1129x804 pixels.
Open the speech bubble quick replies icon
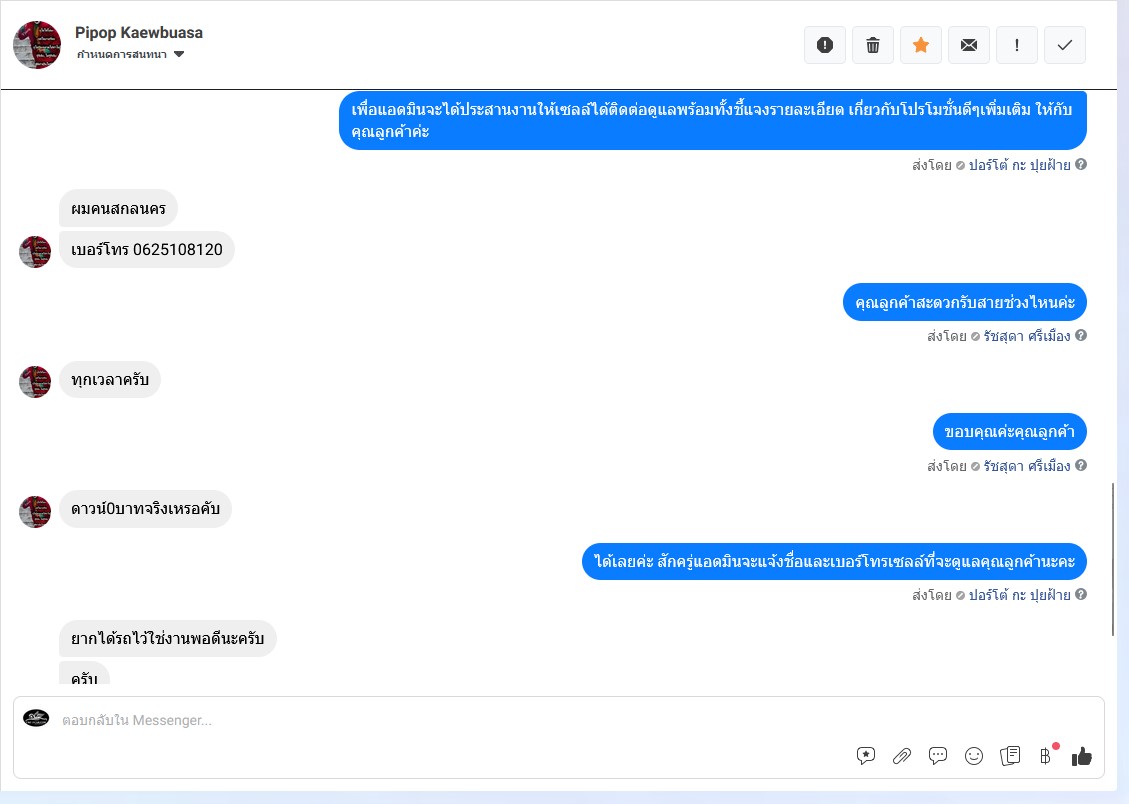tap(937, 756)
